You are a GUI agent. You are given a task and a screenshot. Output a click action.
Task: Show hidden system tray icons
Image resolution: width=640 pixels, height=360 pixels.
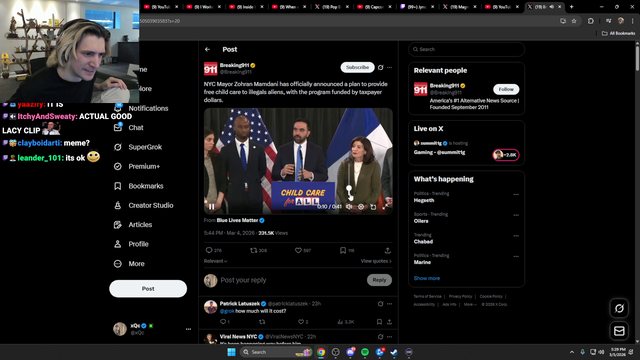(x=572, y=352)
